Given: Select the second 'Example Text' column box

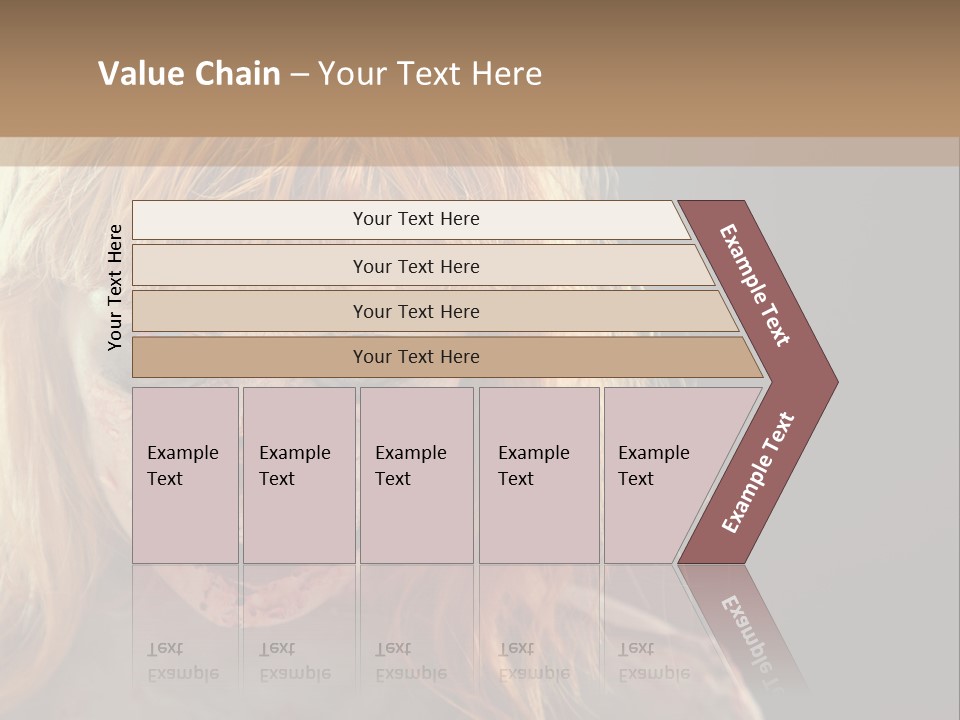Looking at the screenshot, I should (299, 475).
